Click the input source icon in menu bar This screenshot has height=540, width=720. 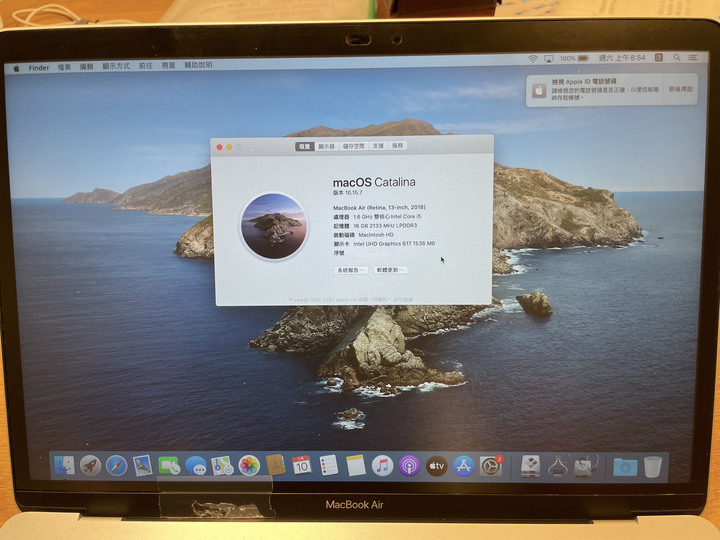point(658,57)
